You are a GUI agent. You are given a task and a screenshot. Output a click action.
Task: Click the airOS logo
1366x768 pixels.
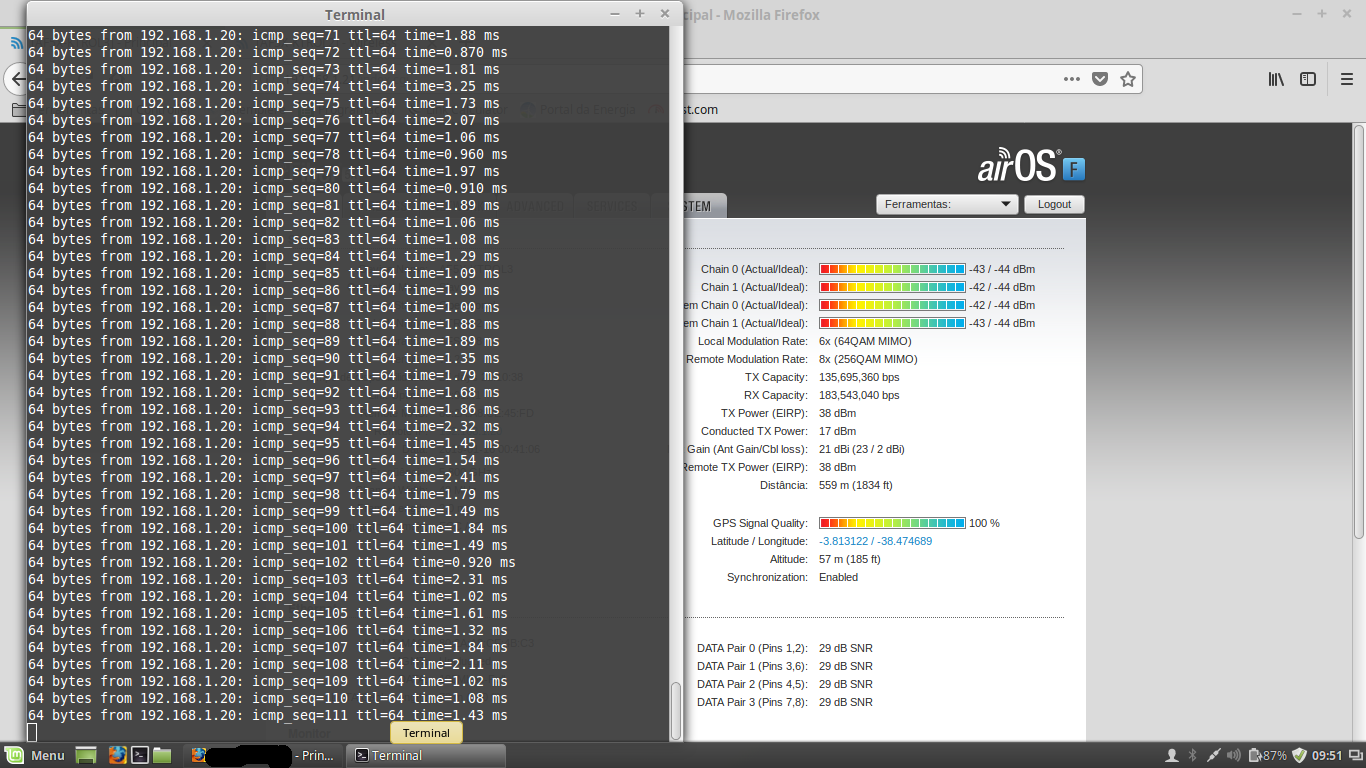tap(1019, 167)
